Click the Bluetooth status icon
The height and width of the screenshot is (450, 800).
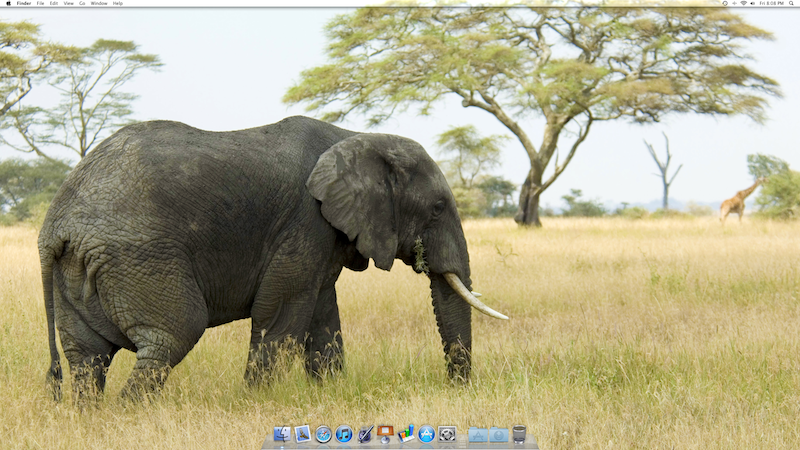[734, 3]
